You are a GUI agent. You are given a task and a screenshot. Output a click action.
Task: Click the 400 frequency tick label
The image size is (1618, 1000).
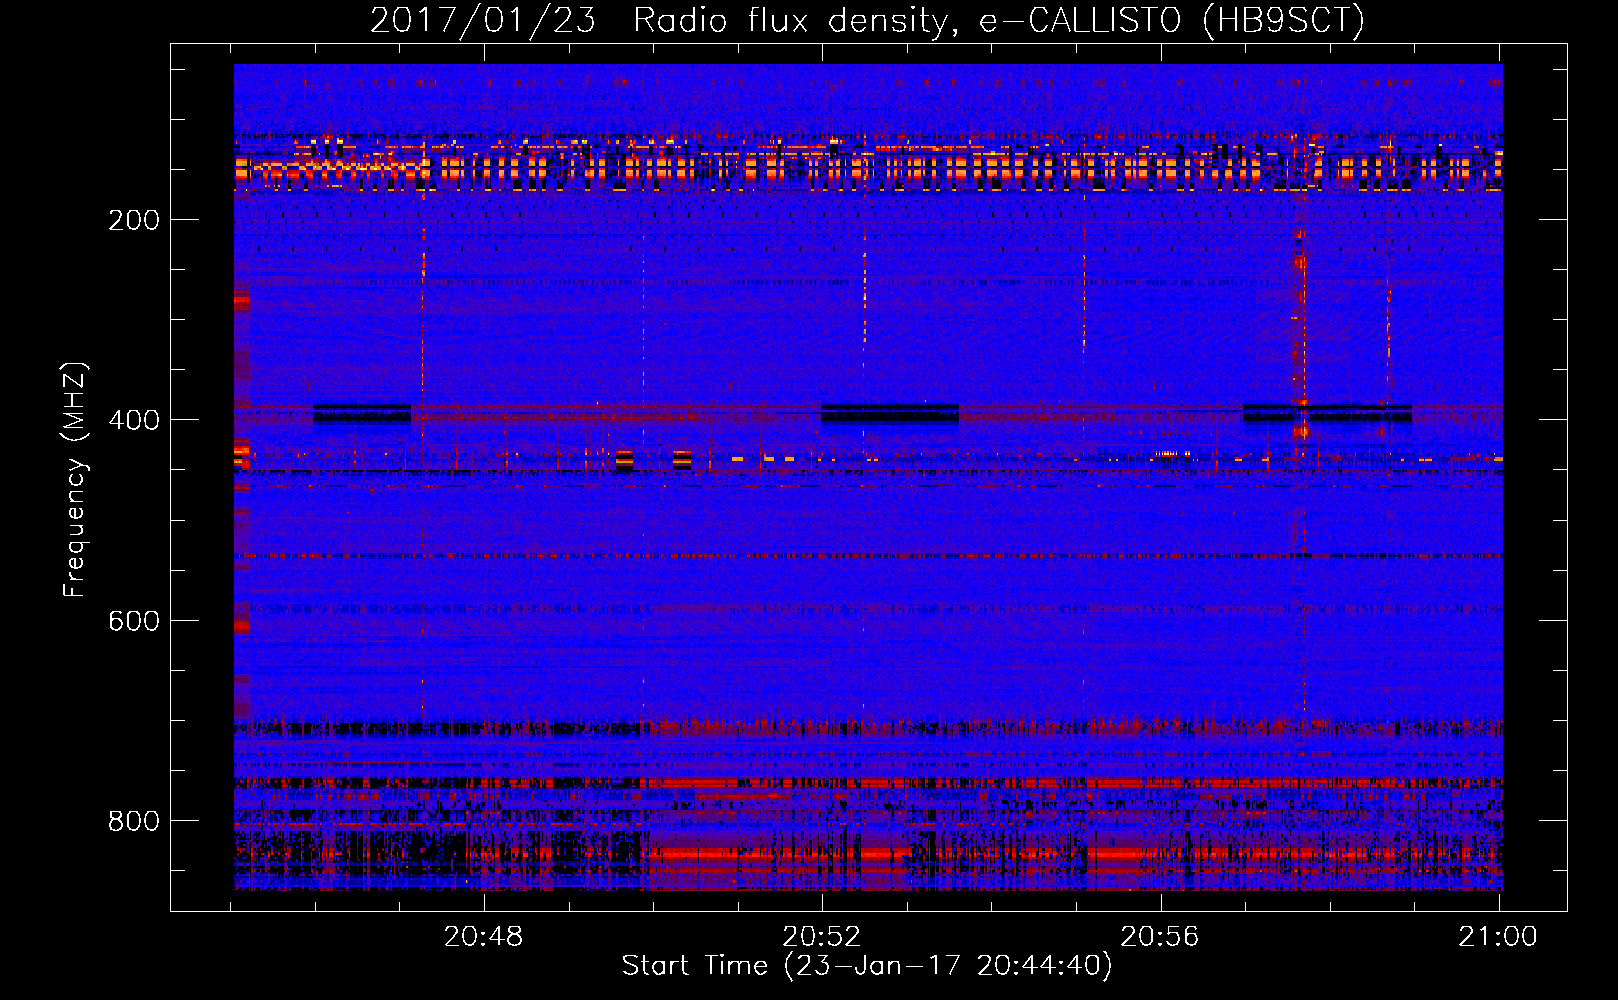click(x=134, y=421)
